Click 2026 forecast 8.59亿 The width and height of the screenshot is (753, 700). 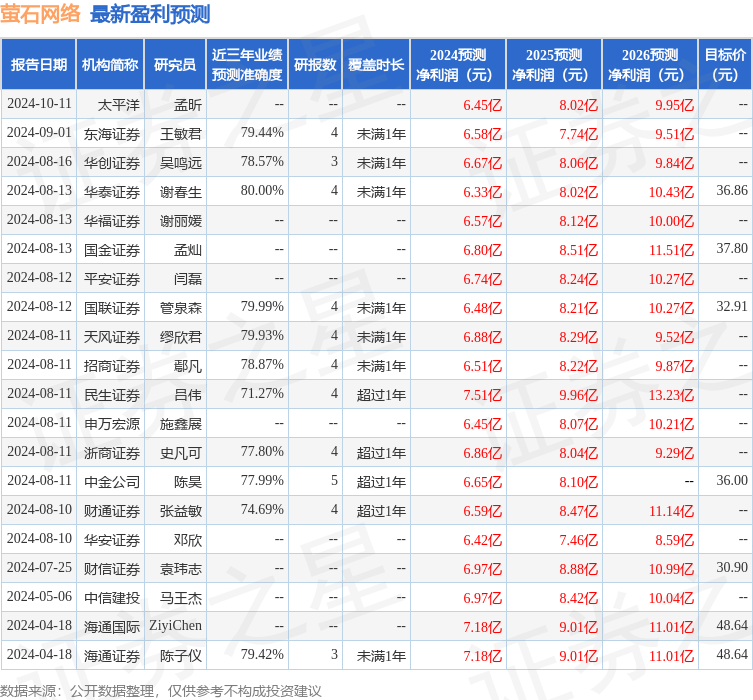pos(675,540)
